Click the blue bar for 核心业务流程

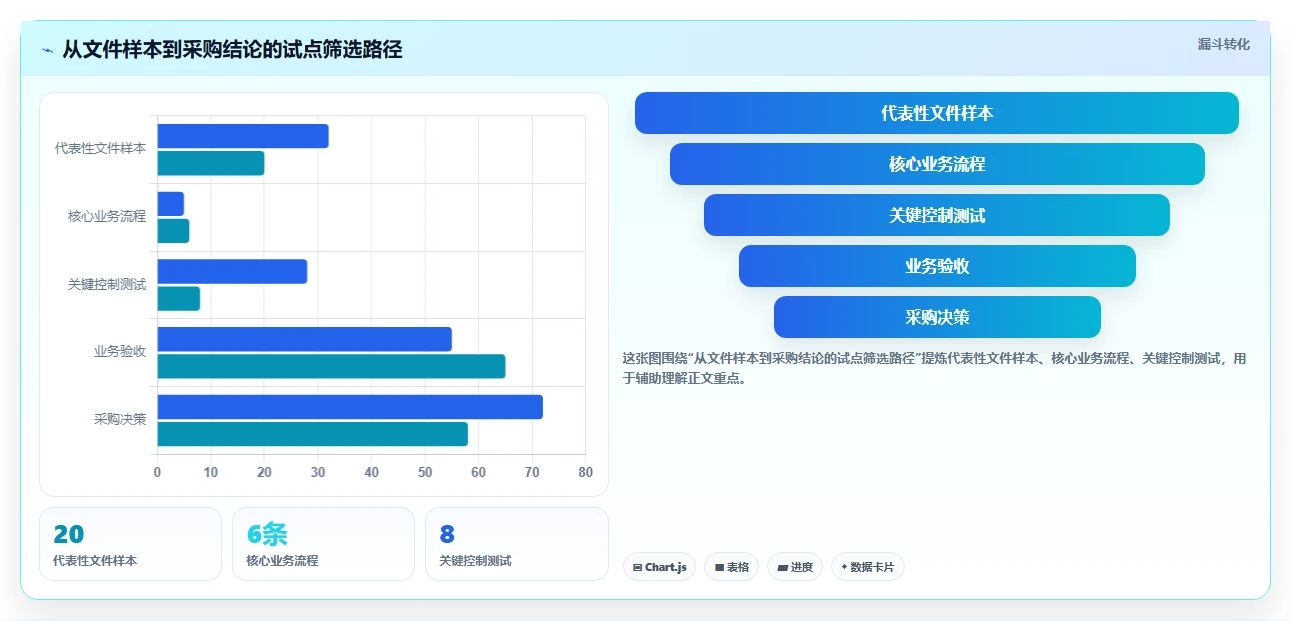pos(171,204)
